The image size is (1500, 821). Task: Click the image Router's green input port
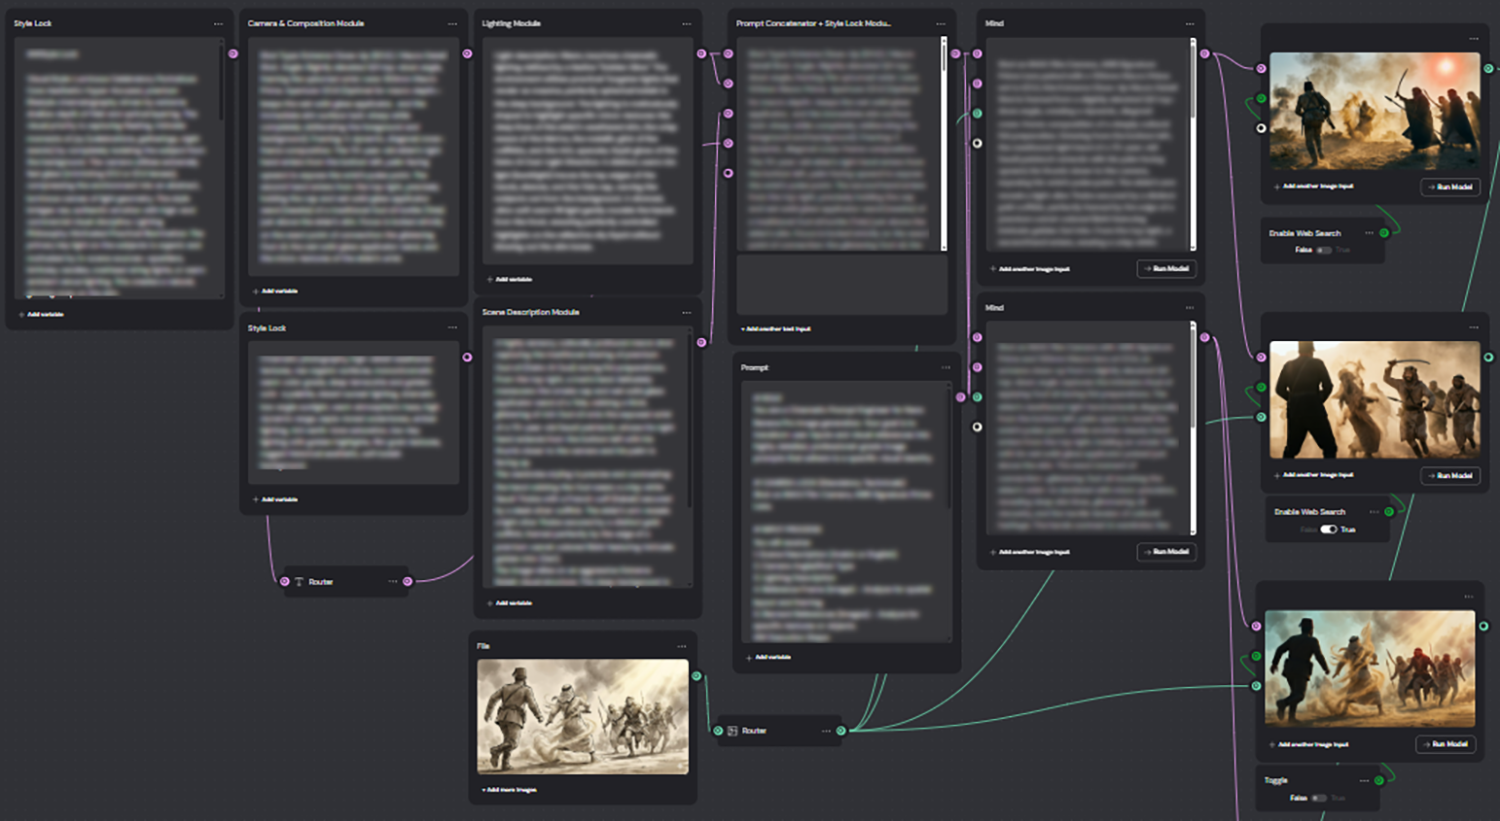point(718,731)
